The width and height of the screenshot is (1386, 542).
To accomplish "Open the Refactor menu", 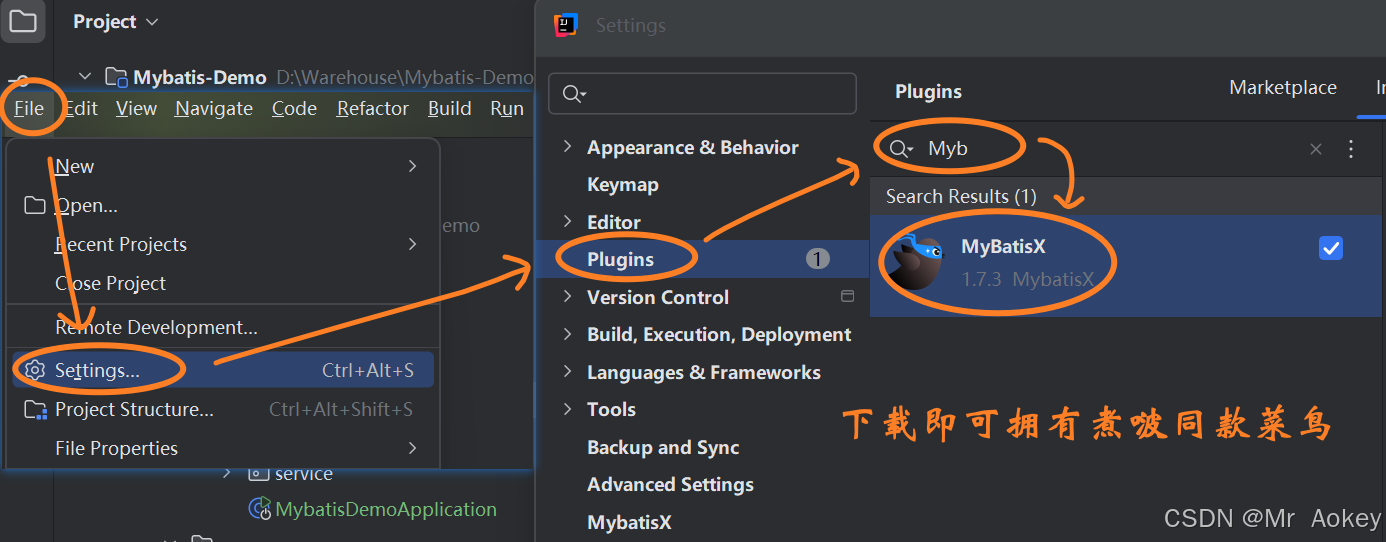I will [x=372, y=108].
